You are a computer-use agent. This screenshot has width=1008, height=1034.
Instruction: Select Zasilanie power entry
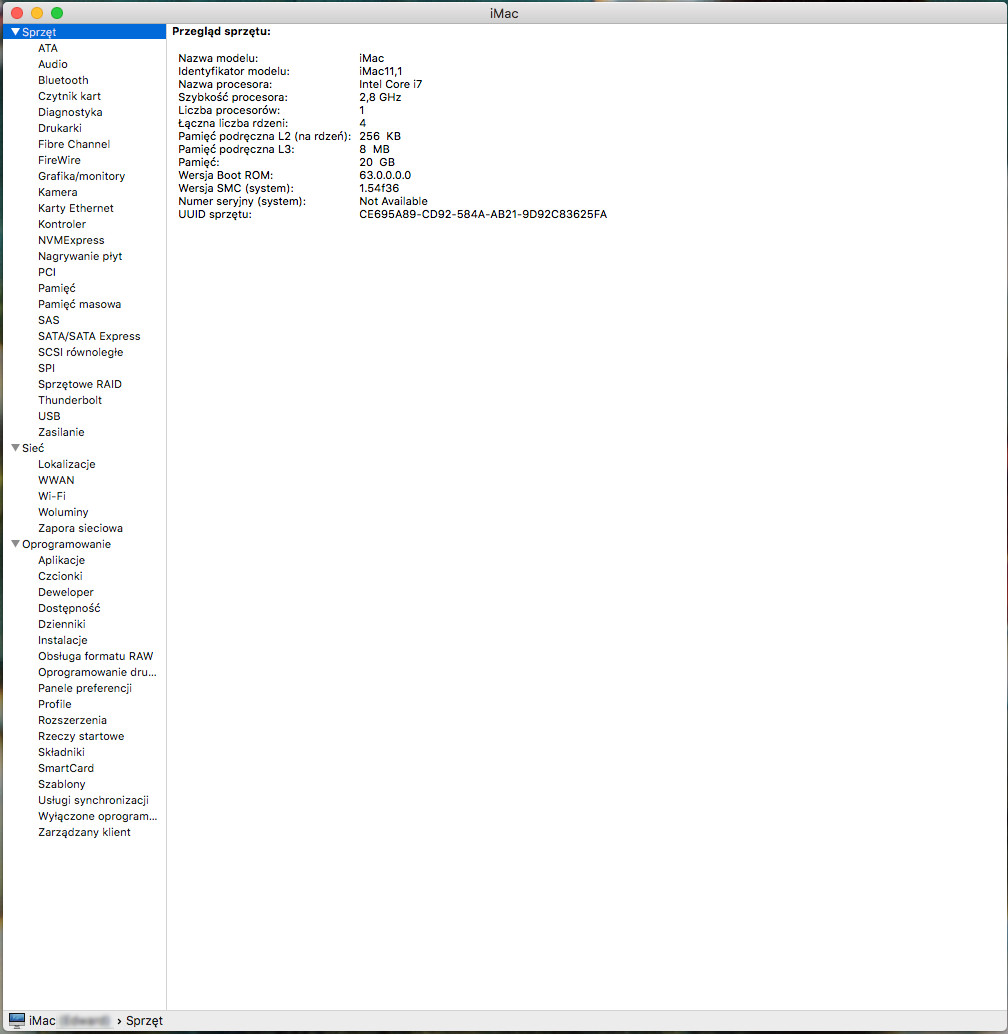coord(61,432)
